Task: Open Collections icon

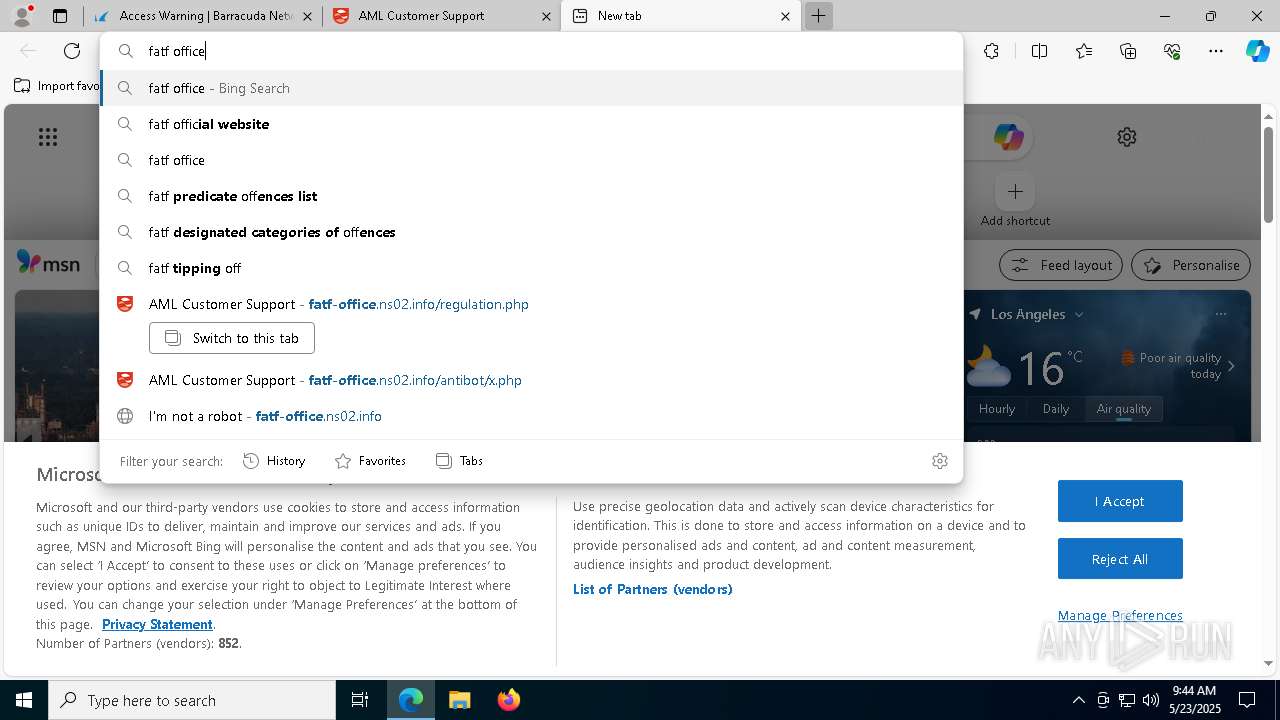Action: tap(1128, 51)
